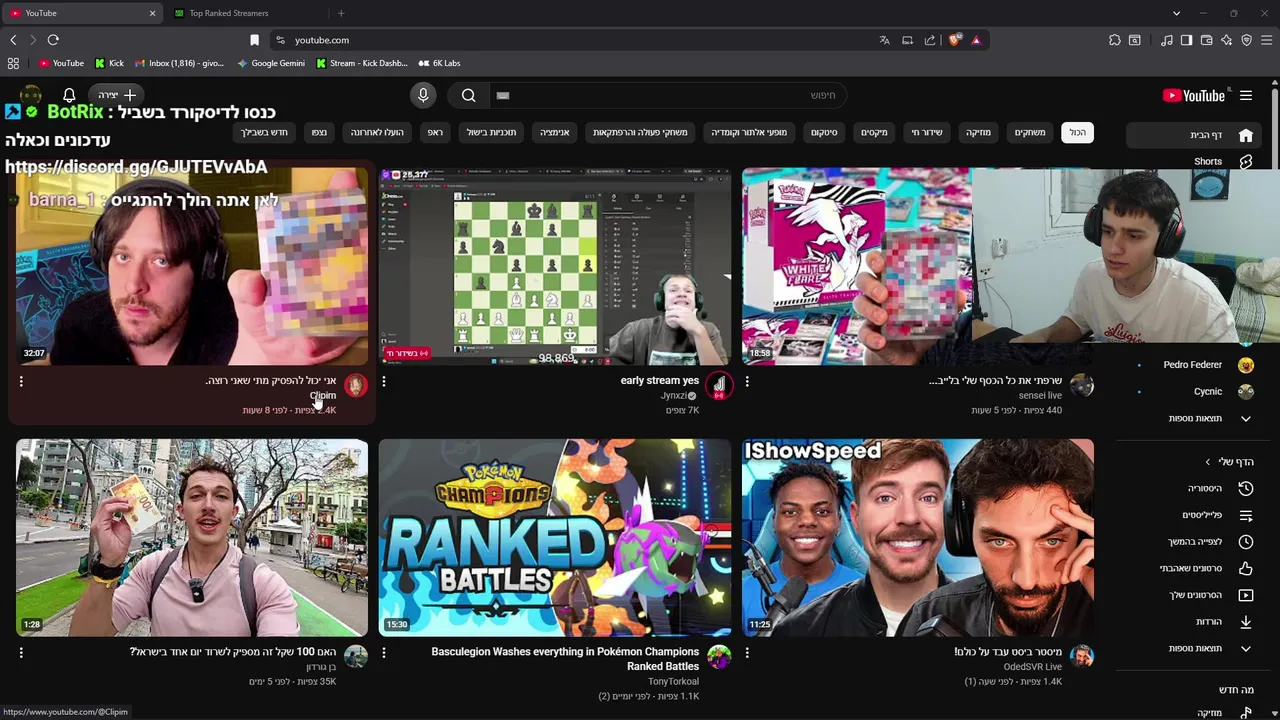1280x720 pixels.
Task: Open History clock icon in sidebar
Action: [1246, 488]
